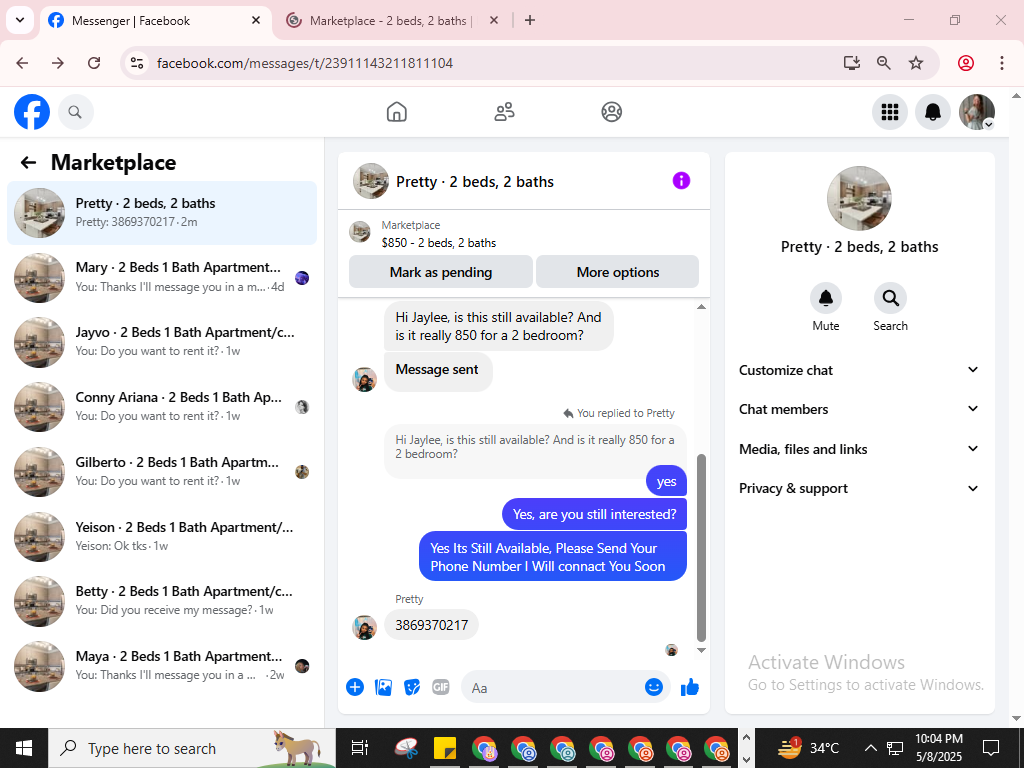Click the site information icon in address bar
The image size is (1024, 768).
coord(136,63)
